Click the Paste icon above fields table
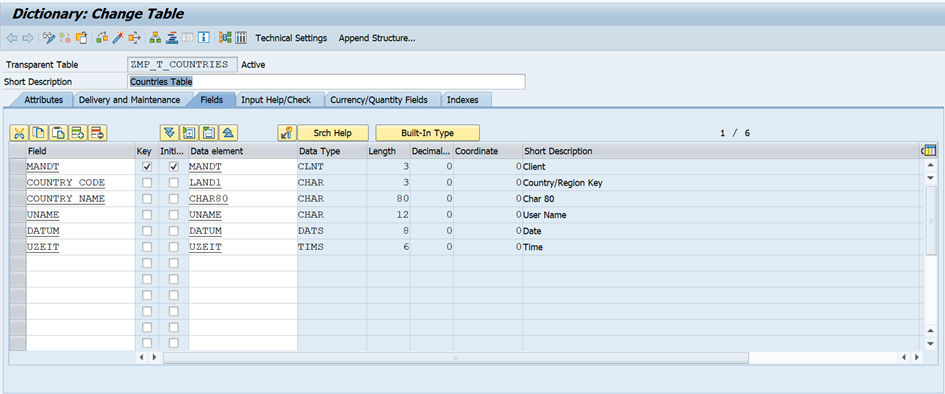The image size is (945, 394). coord(58,133)
